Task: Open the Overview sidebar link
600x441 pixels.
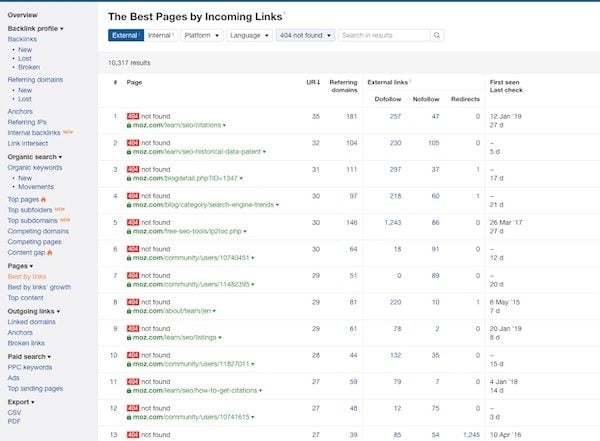Action: point(23,15)
